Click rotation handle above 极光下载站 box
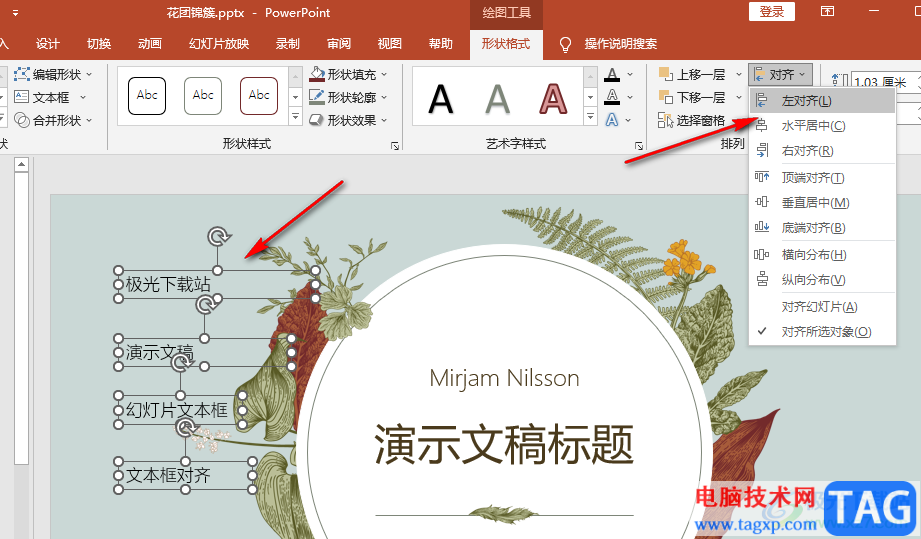Screen dimensions: 921x539 pyautogui.click(x=218, y=237)
